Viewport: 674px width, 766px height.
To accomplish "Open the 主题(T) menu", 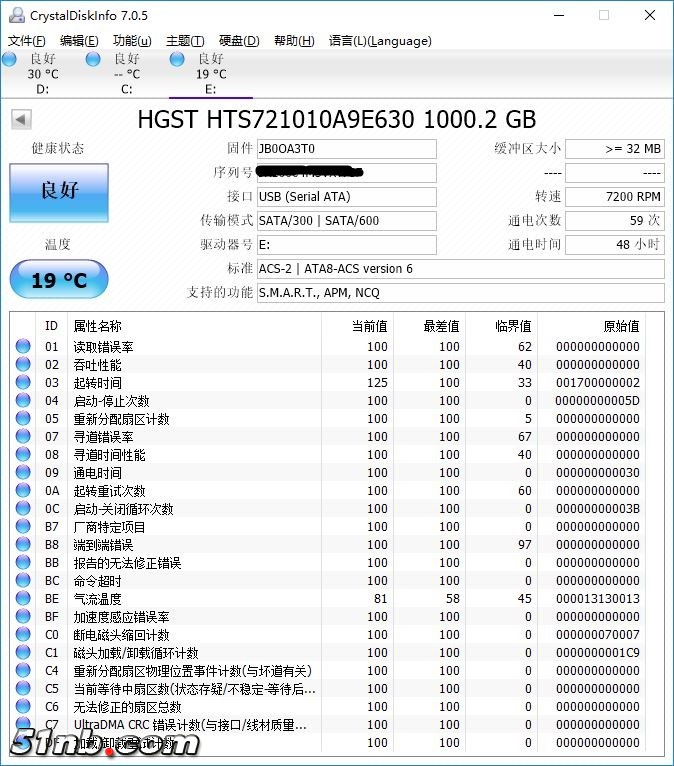I will [x=185, y=41].
